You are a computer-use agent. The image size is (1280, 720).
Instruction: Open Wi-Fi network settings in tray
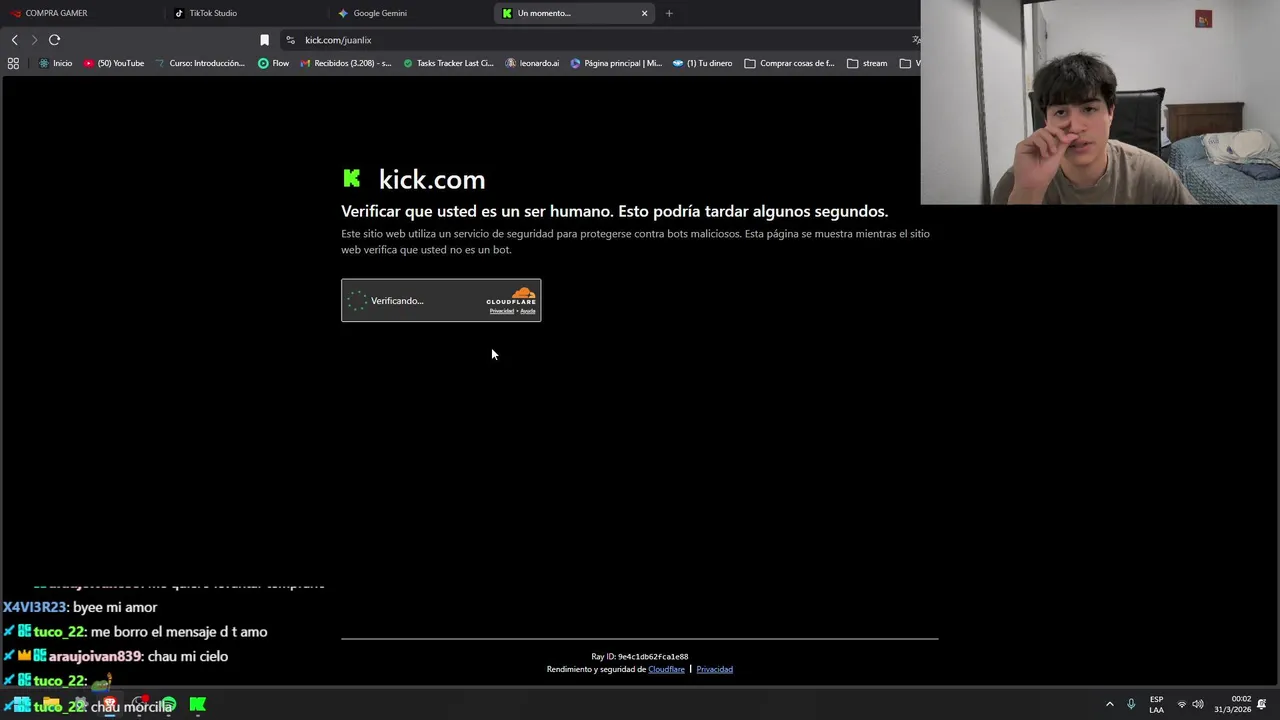1181,704
